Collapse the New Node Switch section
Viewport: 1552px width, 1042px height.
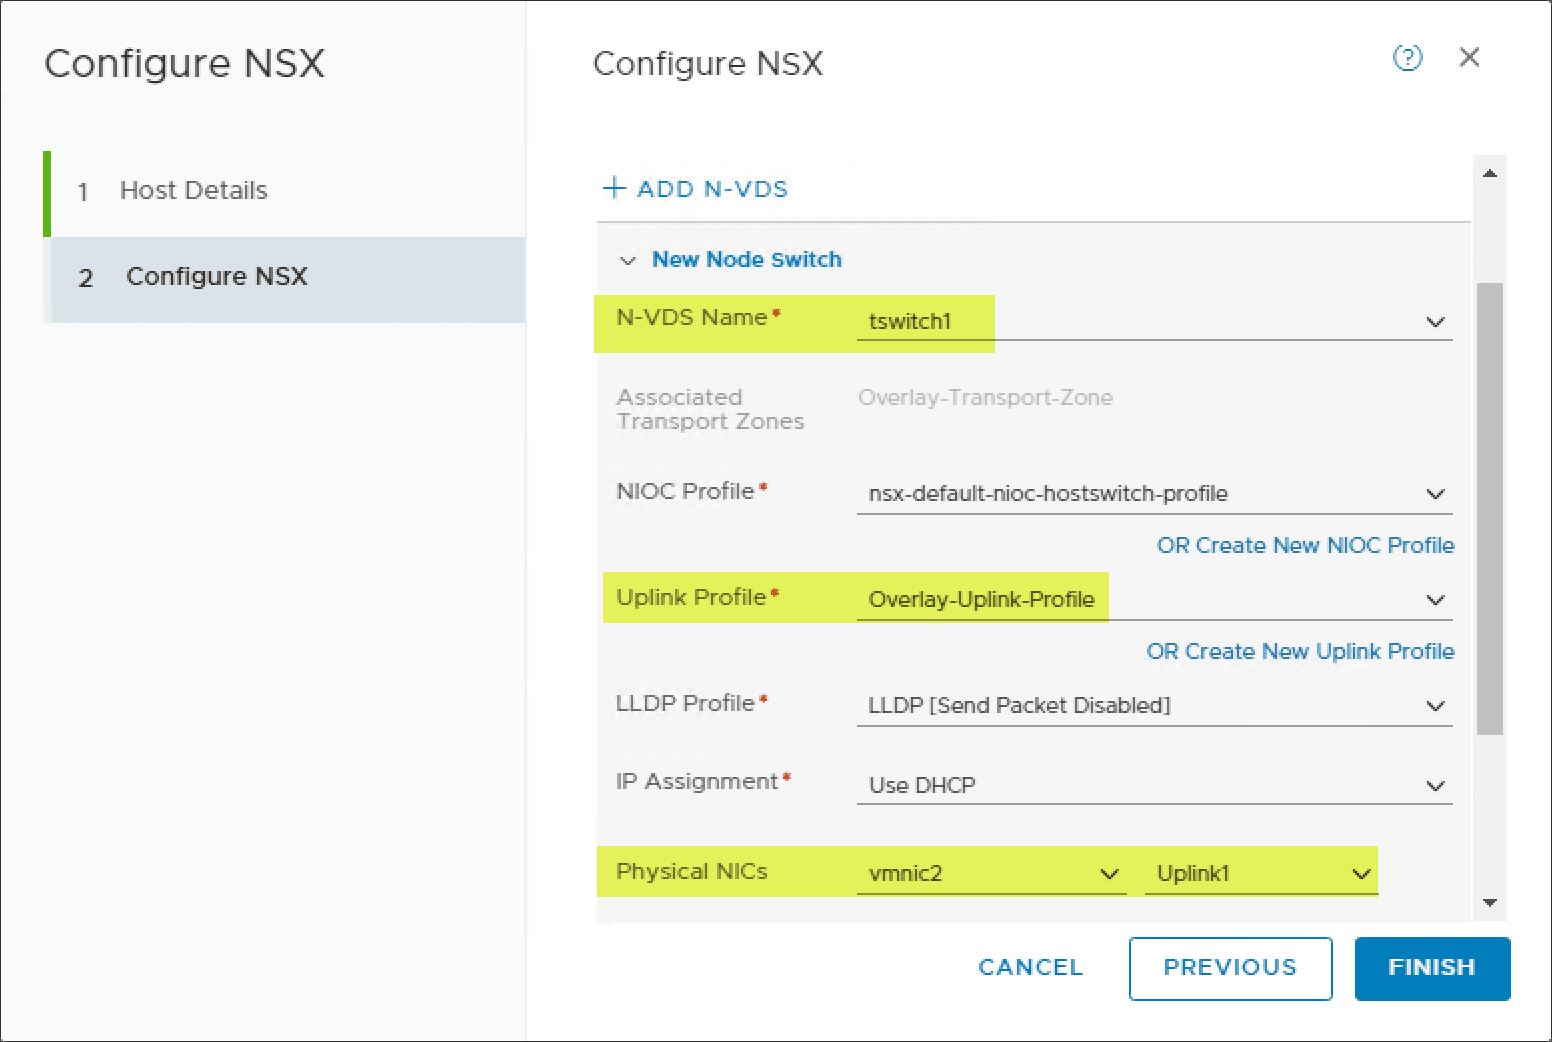click(x=628, y=261)
